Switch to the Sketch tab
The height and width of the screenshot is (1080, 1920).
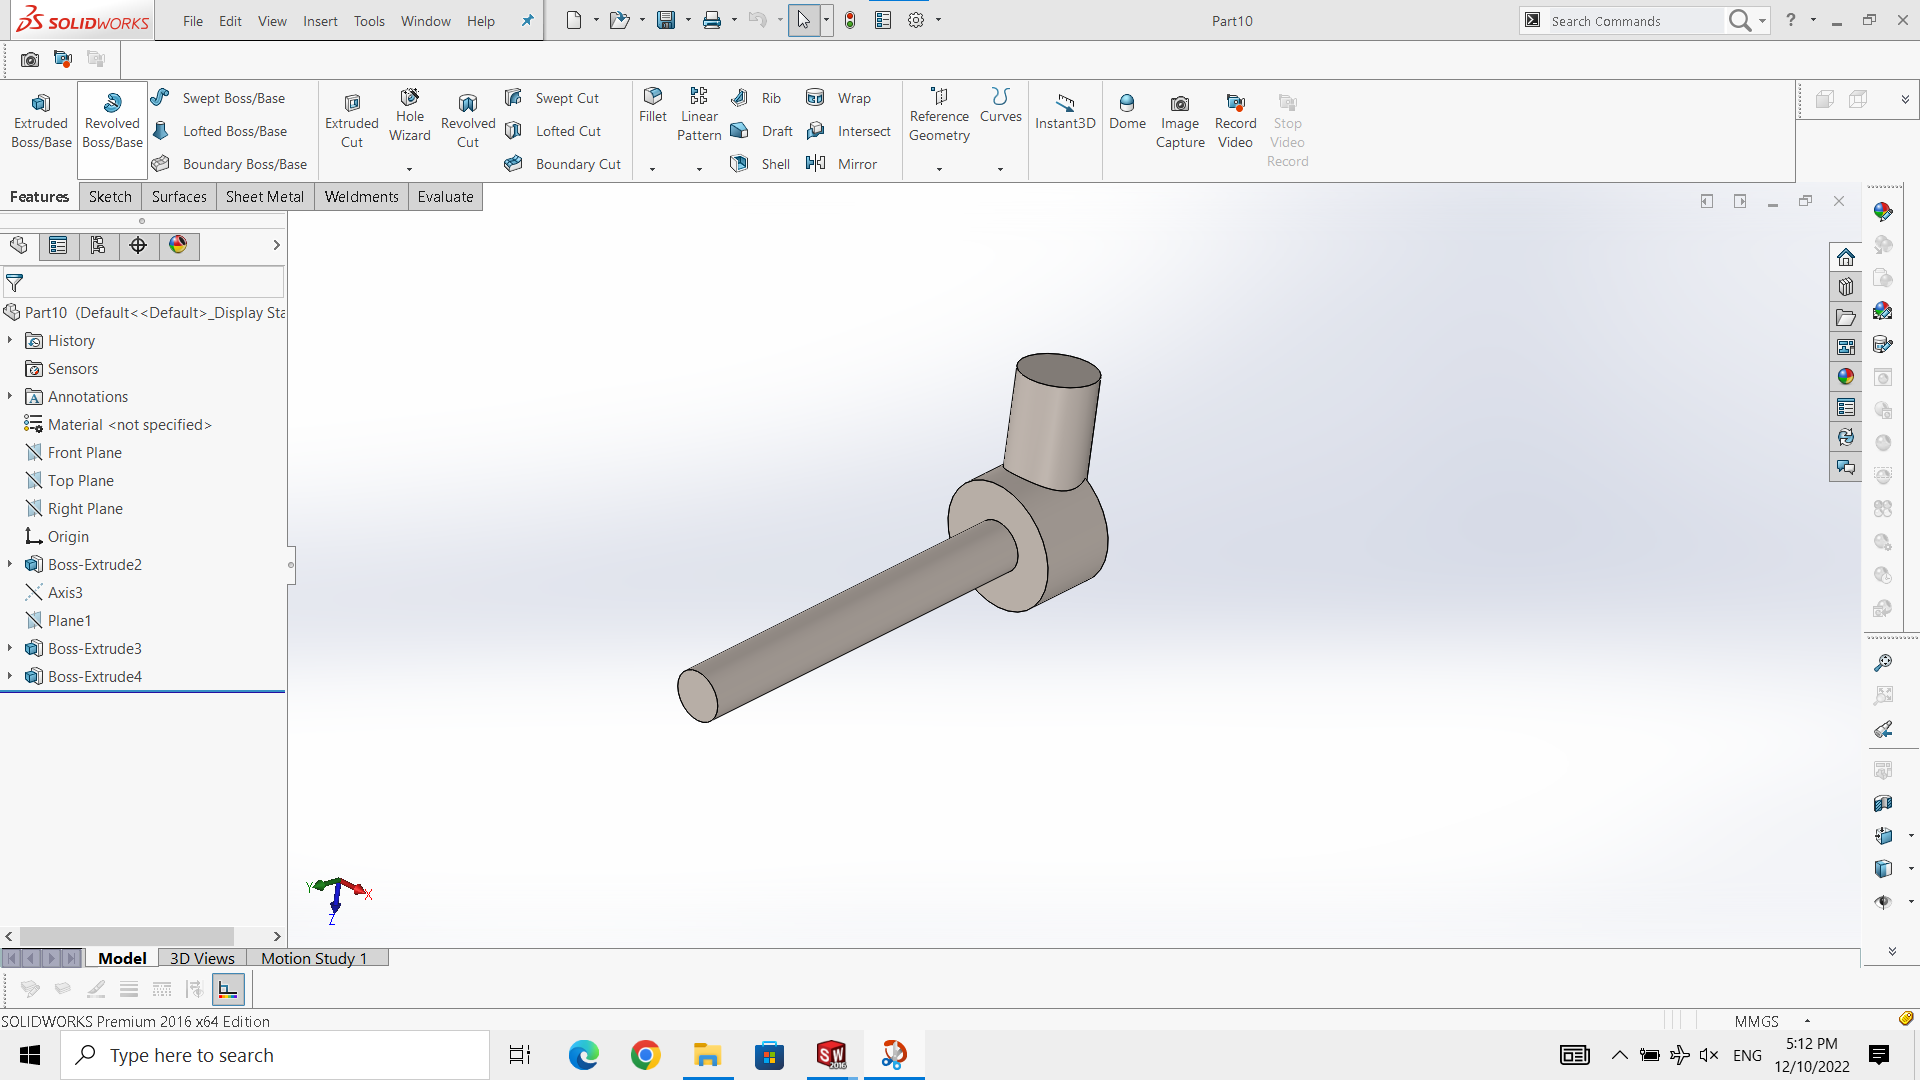point(110,197)
